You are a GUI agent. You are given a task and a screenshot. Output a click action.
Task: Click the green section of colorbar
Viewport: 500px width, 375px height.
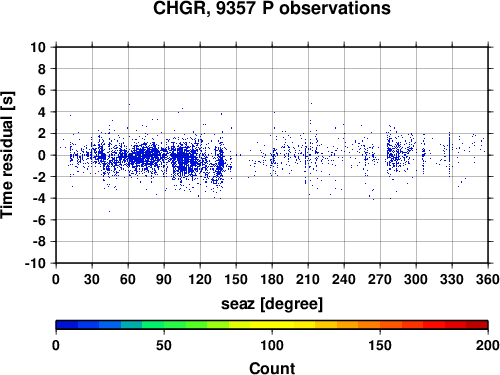163,325
